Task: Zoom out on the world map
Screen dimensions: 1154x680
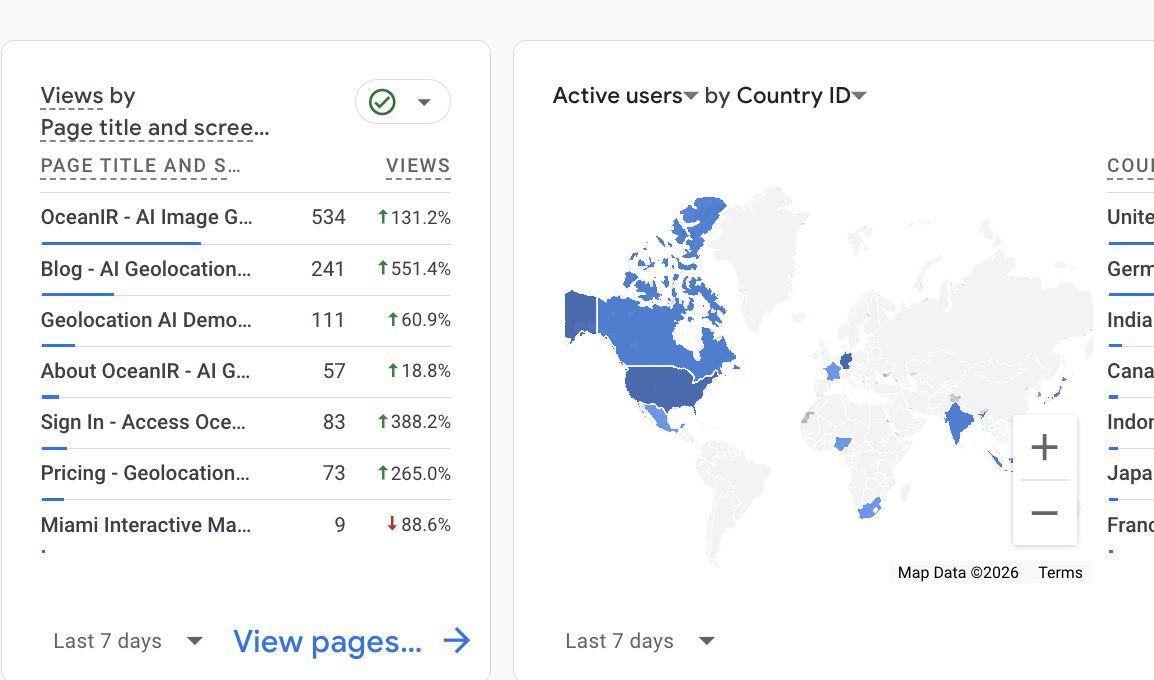Action: 1044,513
